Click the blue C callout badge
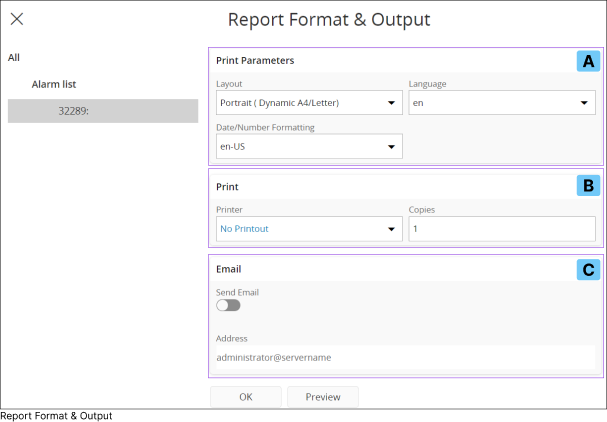Screen dimensions: 607x422 pos(589,269)
